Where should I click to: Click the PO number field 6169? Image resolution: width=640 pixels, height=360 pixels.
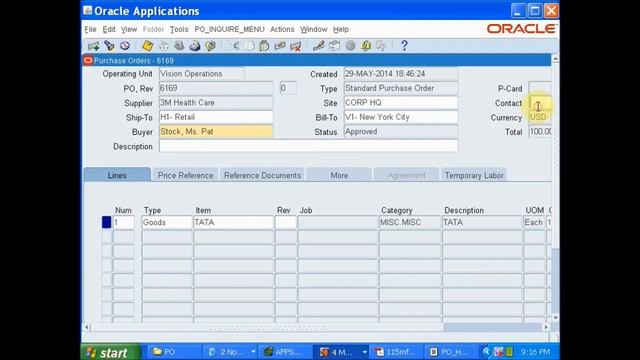point(216,88)
